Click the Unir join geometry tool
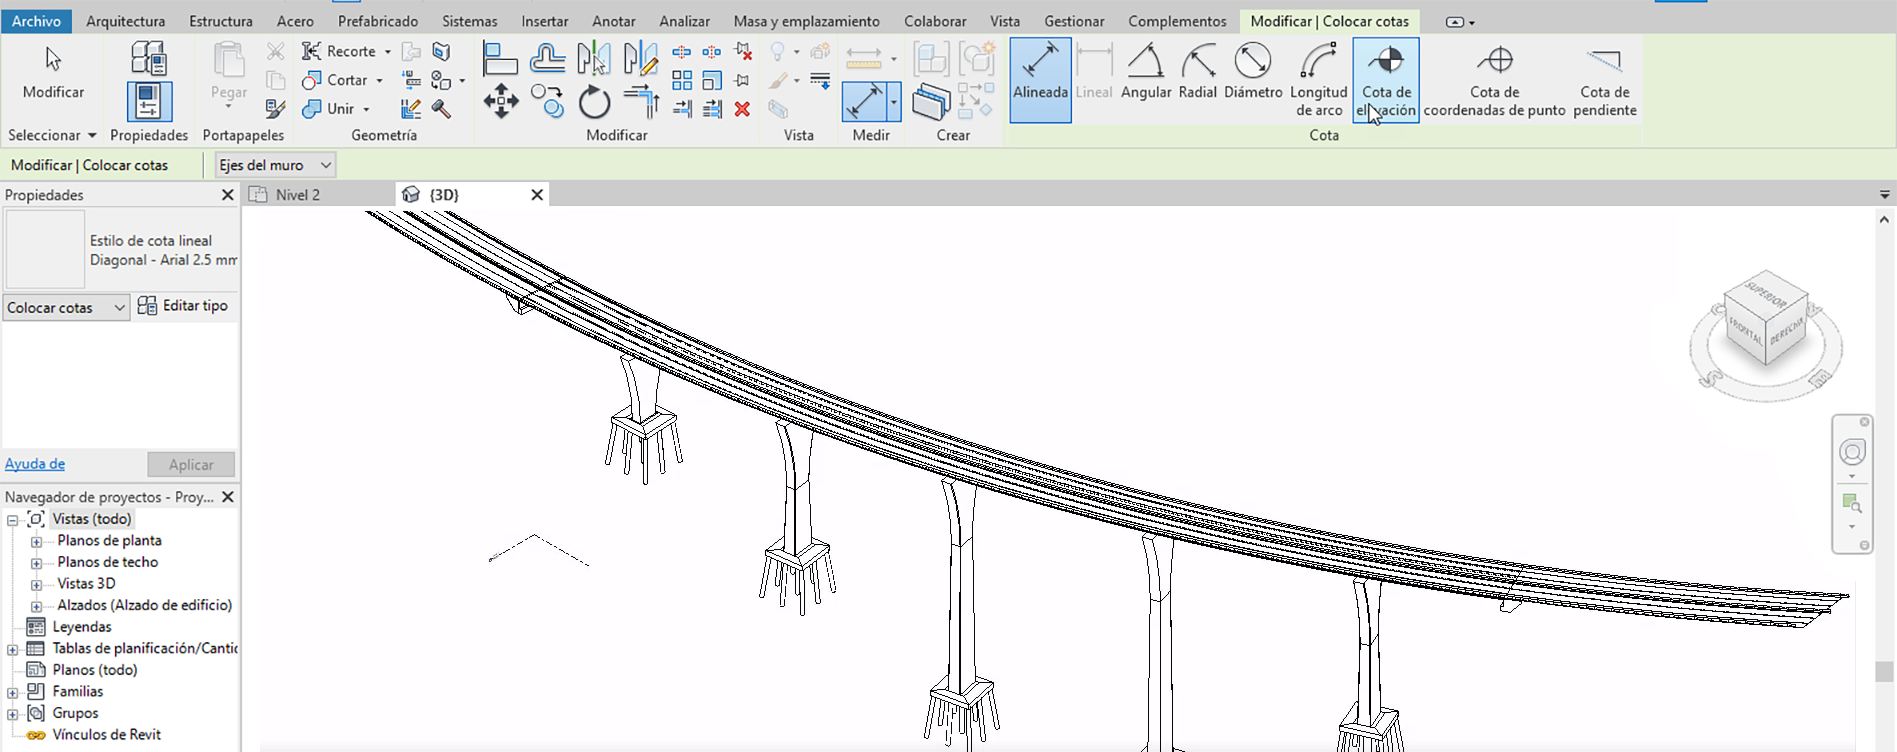Image resolution: width=1897 pixels, height=752 pixels. (329, 109)
